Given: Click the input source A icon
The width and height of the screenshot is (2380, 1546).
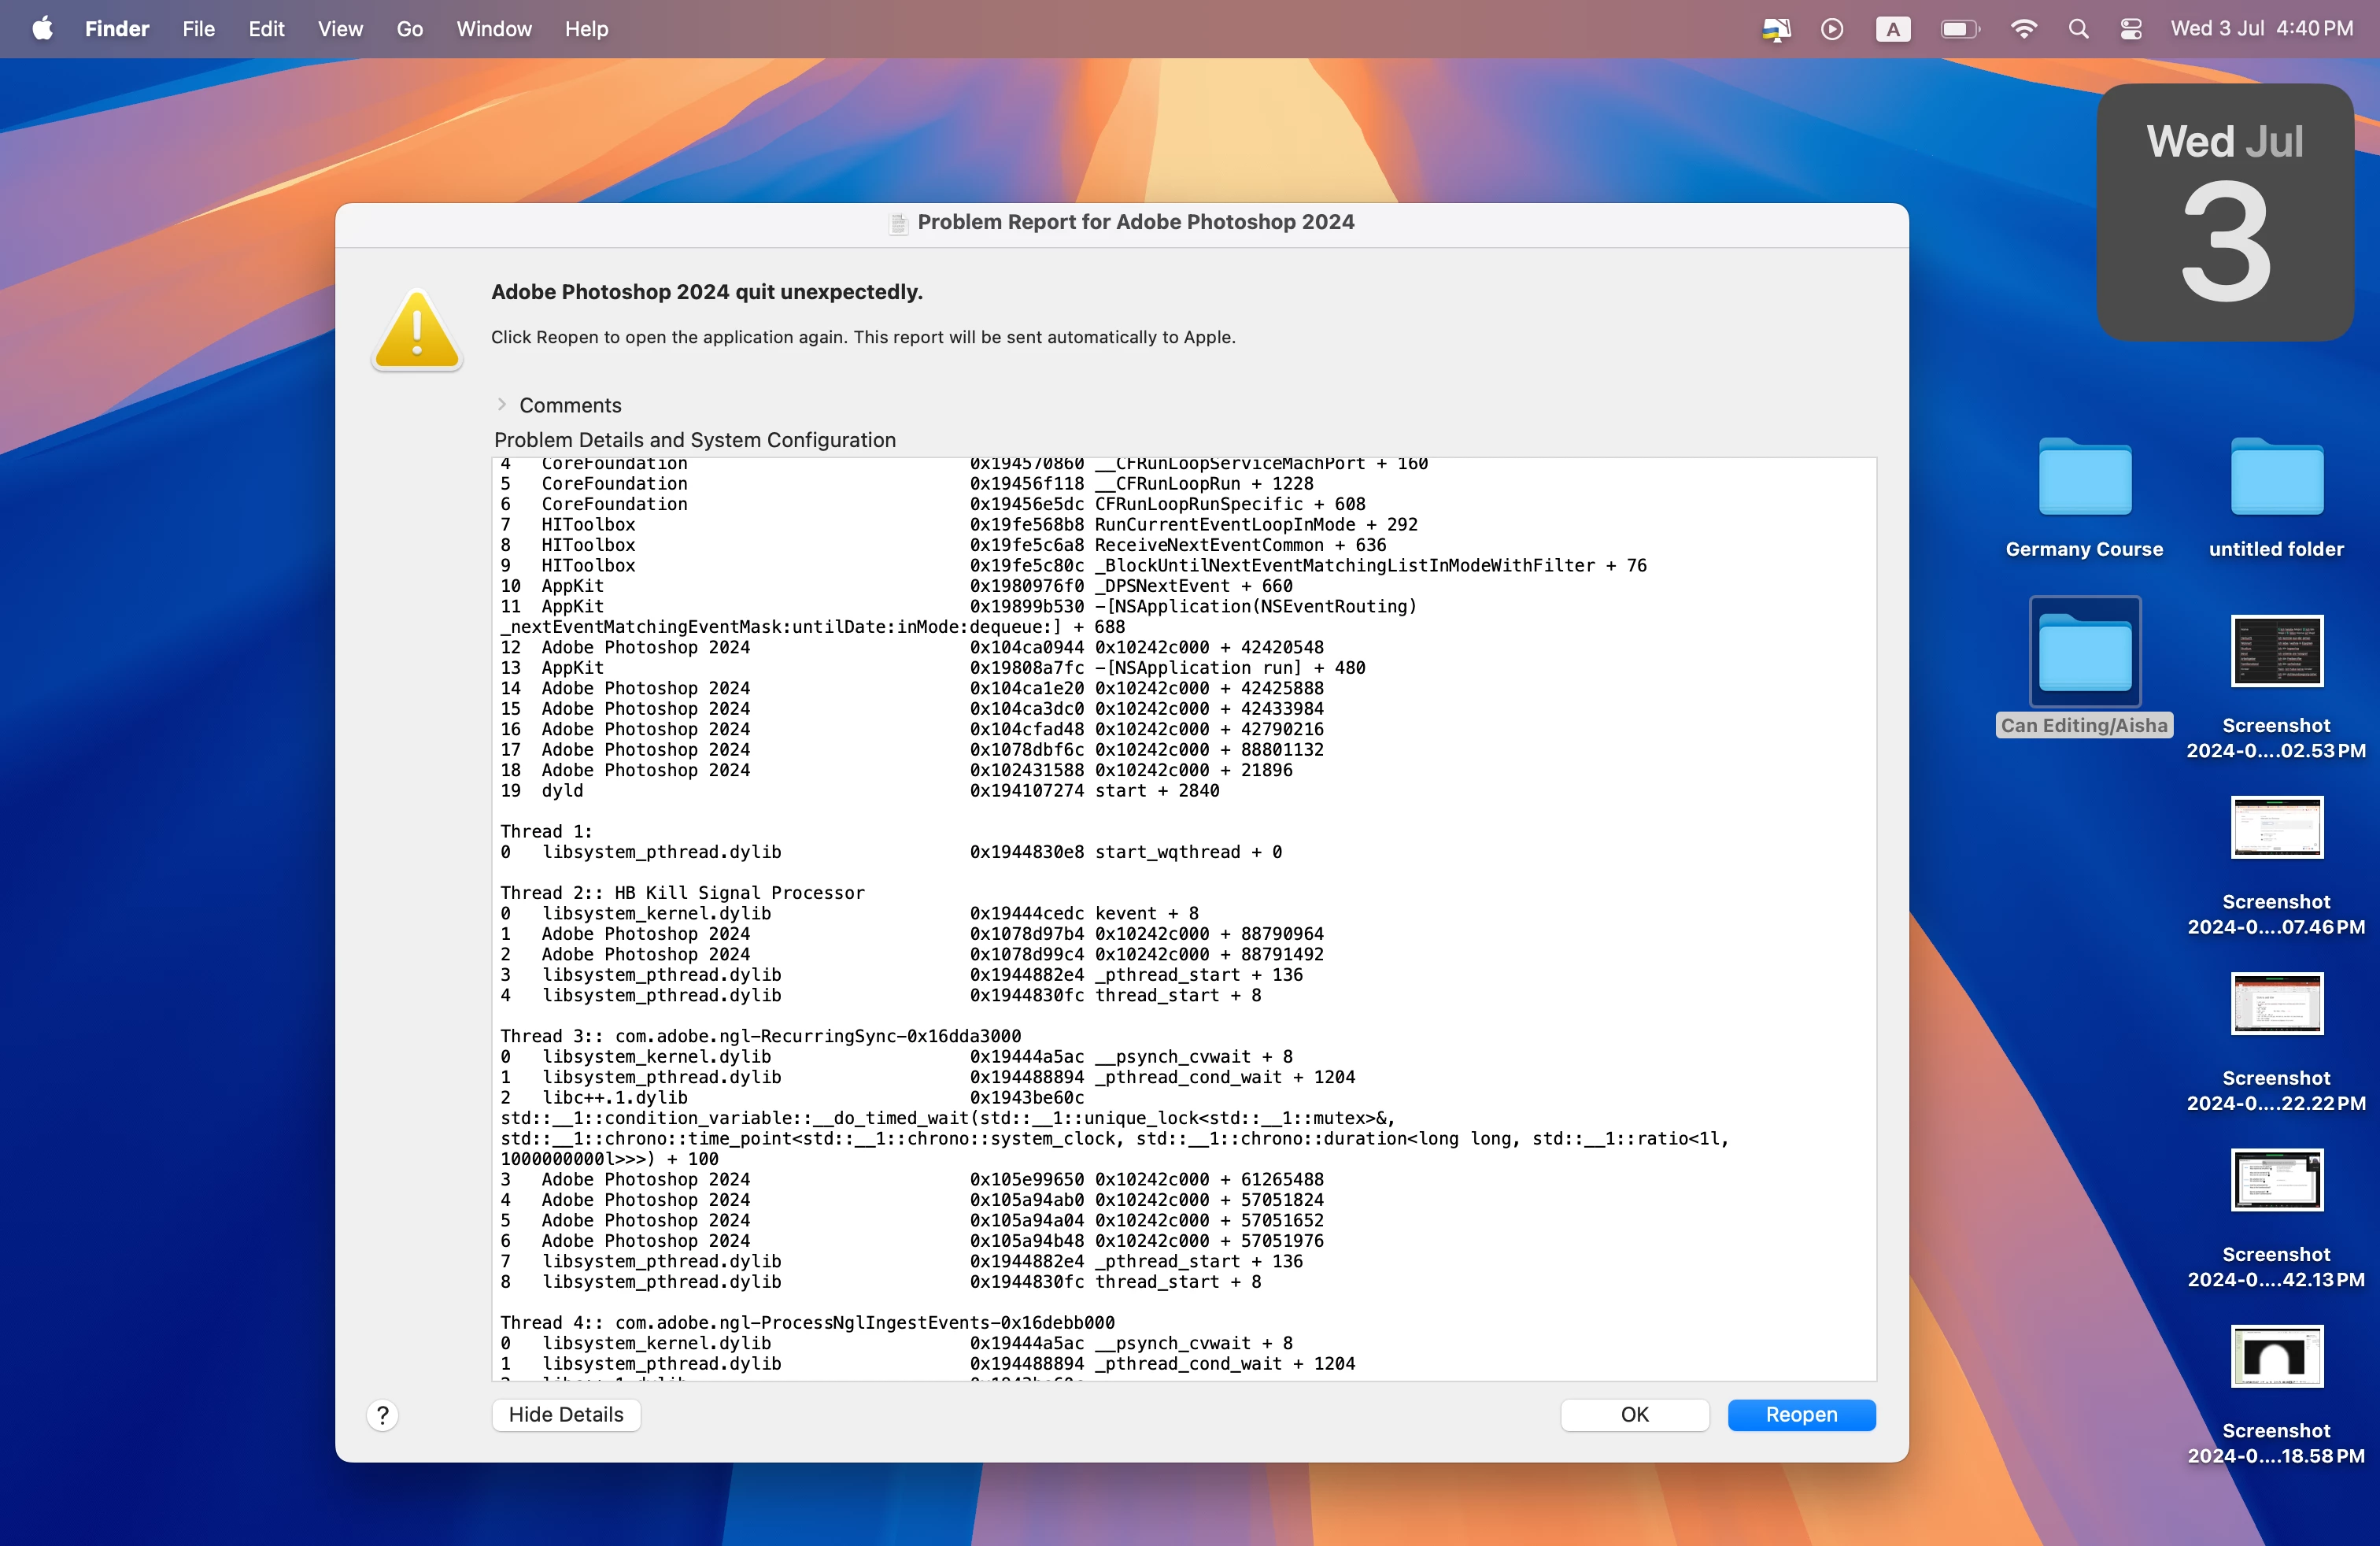Looking at the screenshot, I should [x=1892, y=28].
